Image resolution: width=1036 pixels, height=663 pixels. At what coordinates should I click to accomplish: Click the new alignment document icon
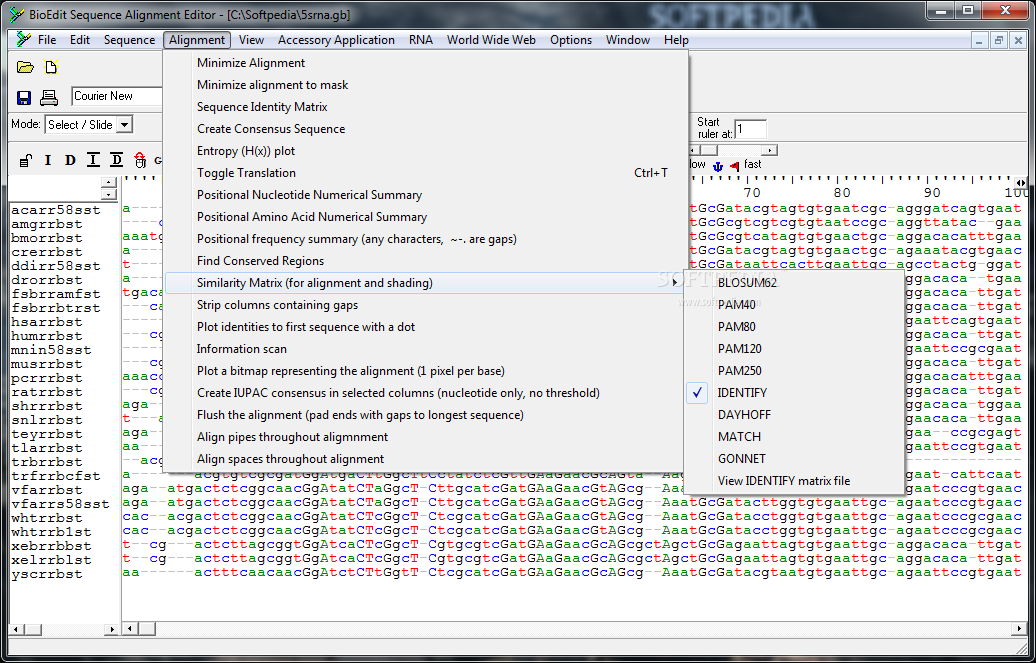[51, 67]
